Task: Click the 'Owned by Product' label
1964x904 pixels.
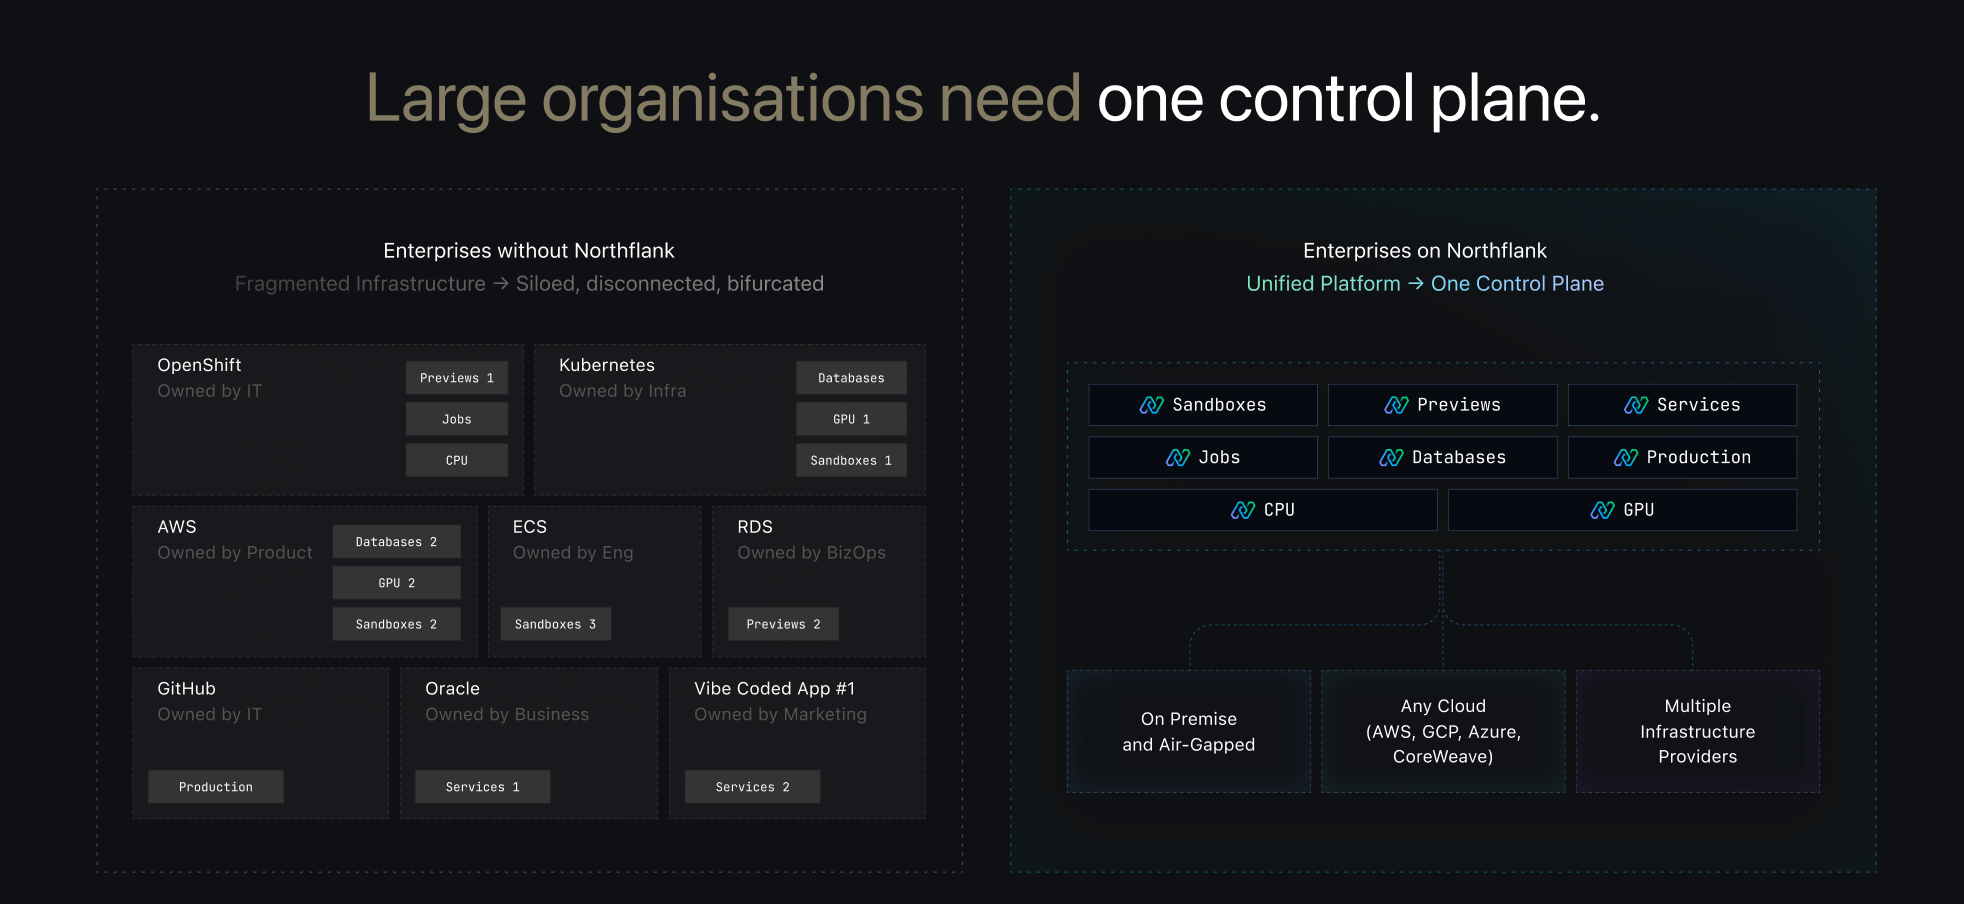Action: pos(235,553)
